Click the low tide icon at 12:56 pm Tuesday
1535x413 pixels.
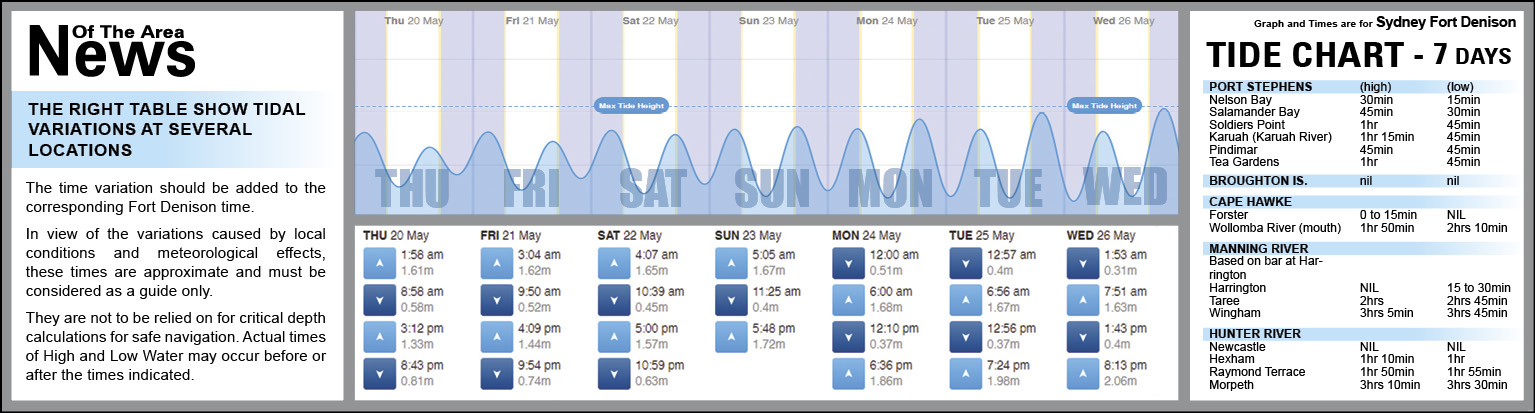[966, 336]
